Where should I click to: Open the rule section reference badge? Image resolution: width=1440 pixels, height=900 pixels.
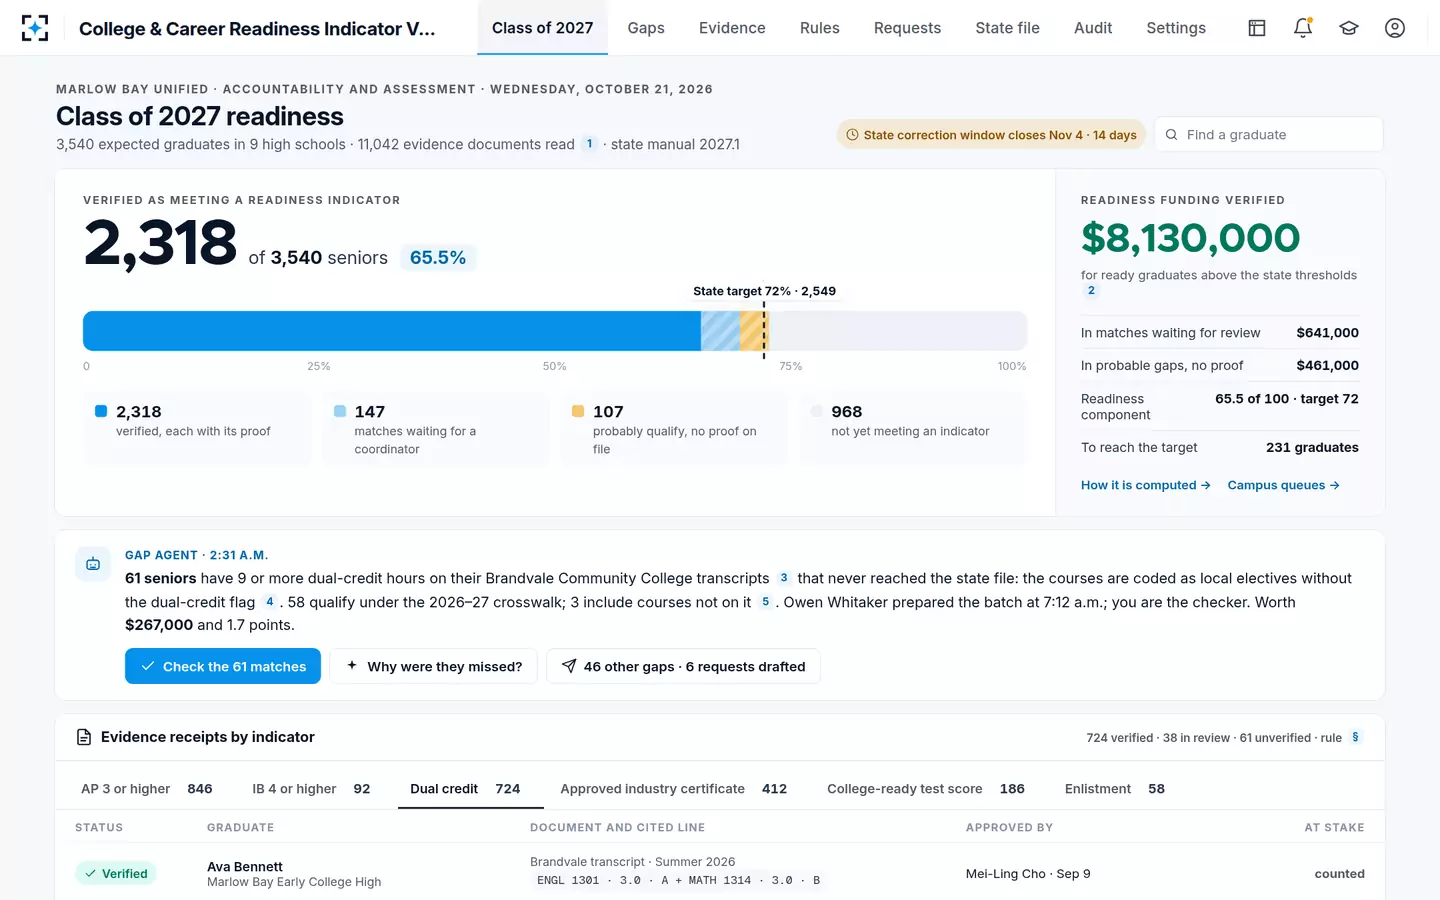[1355, 738]
